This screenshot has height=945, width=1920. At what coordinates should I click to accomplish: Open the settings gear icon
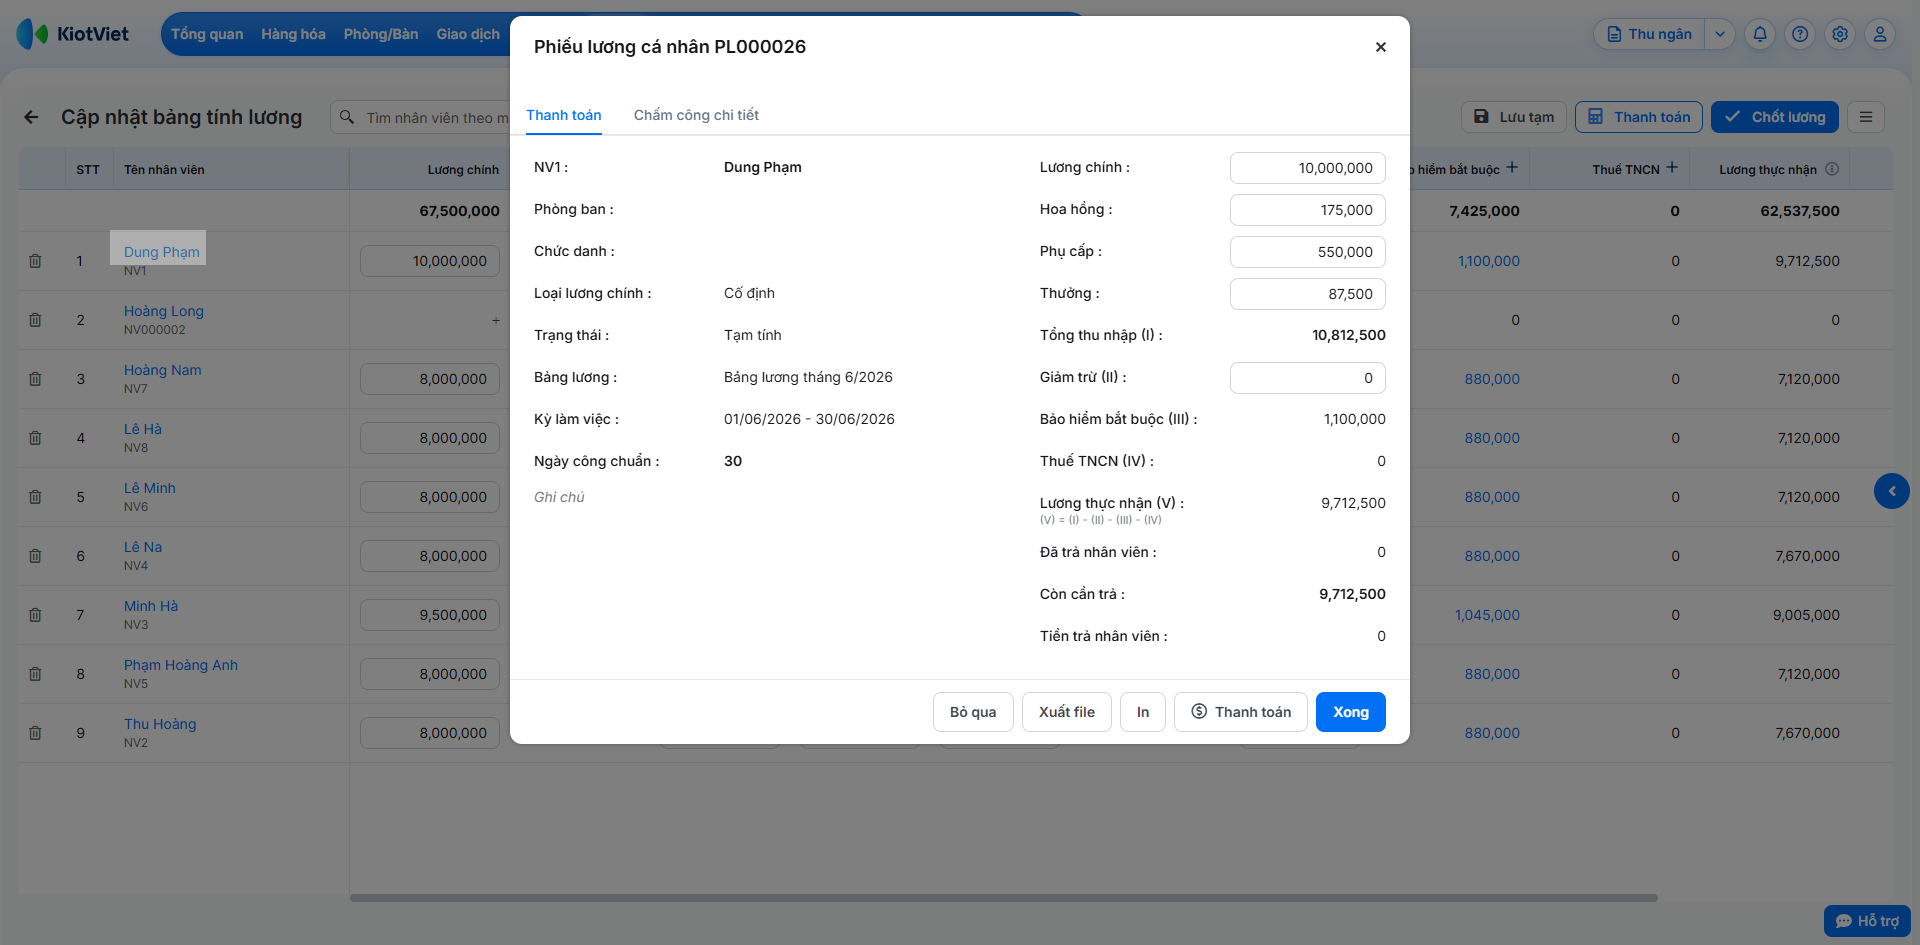(1840, 34)
